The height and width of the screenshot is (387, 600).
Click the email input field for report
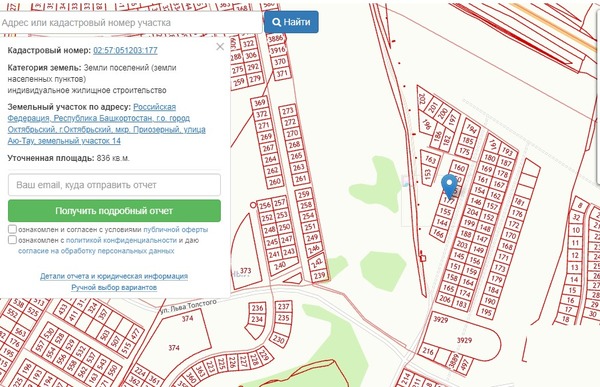pos(114,185)
